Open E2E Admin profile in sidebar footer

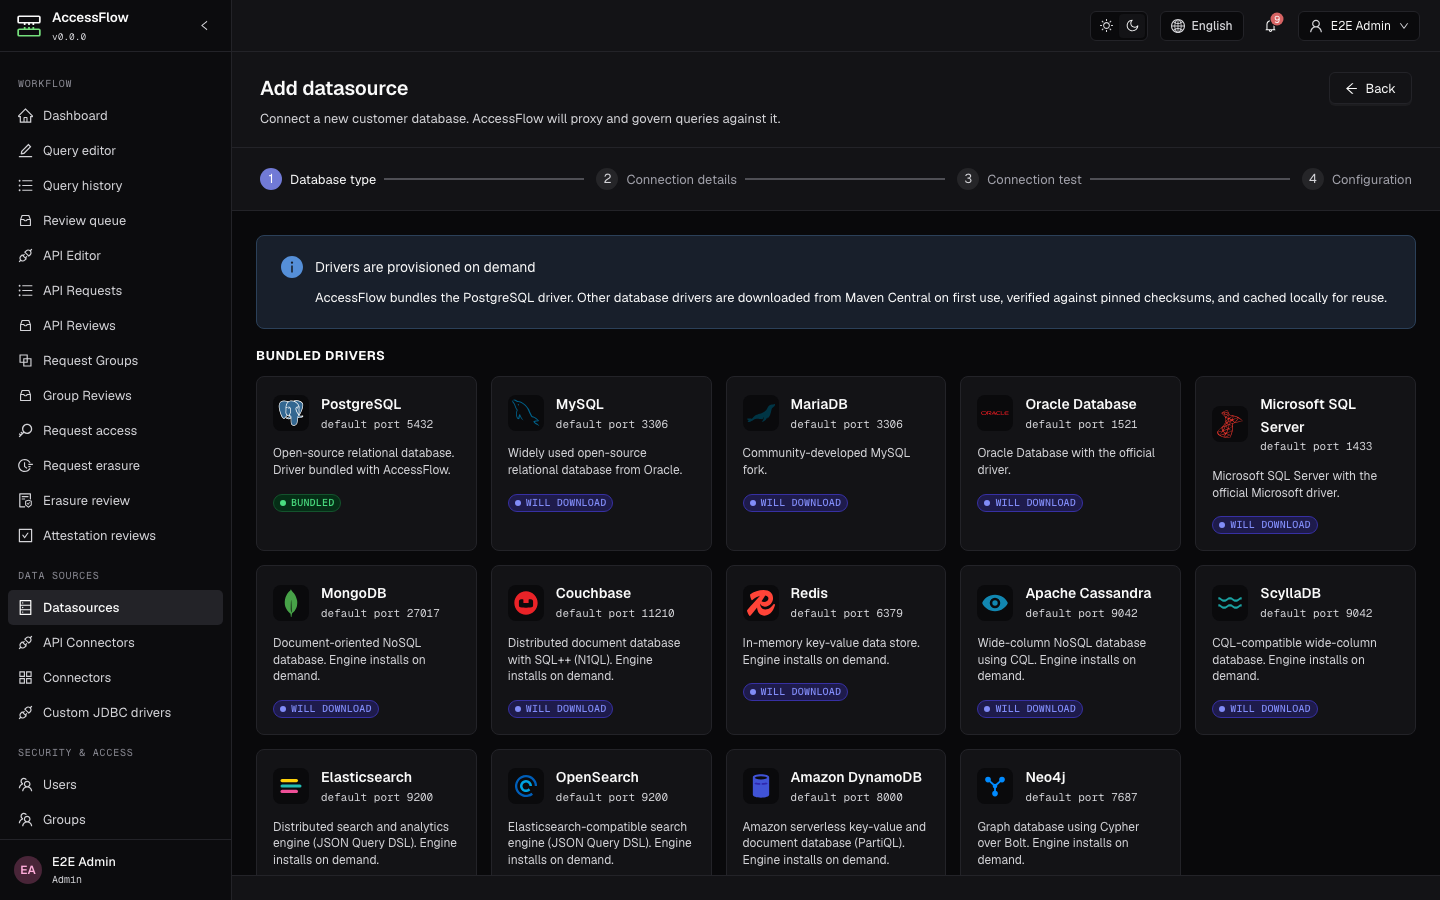click(115, 870)
